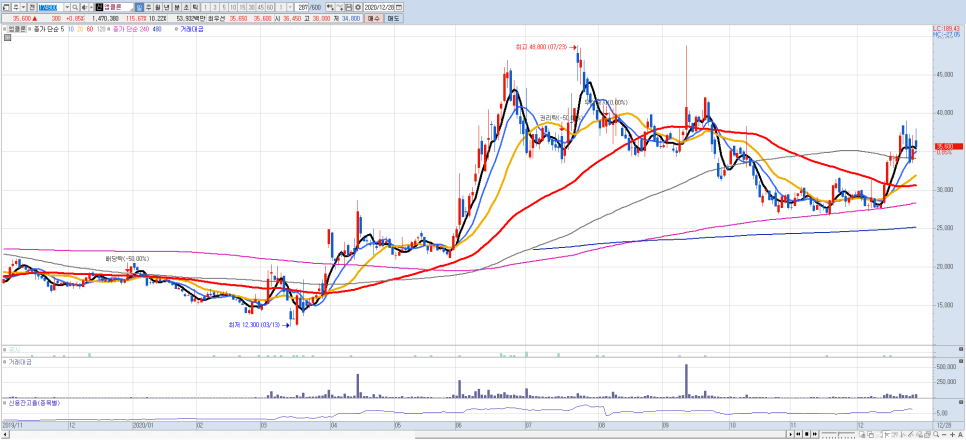Image resolution: width=966 pixels, height=440 pixels.
Task: Switch to 주 weekly chart period
Action: [x=148, y=7]
